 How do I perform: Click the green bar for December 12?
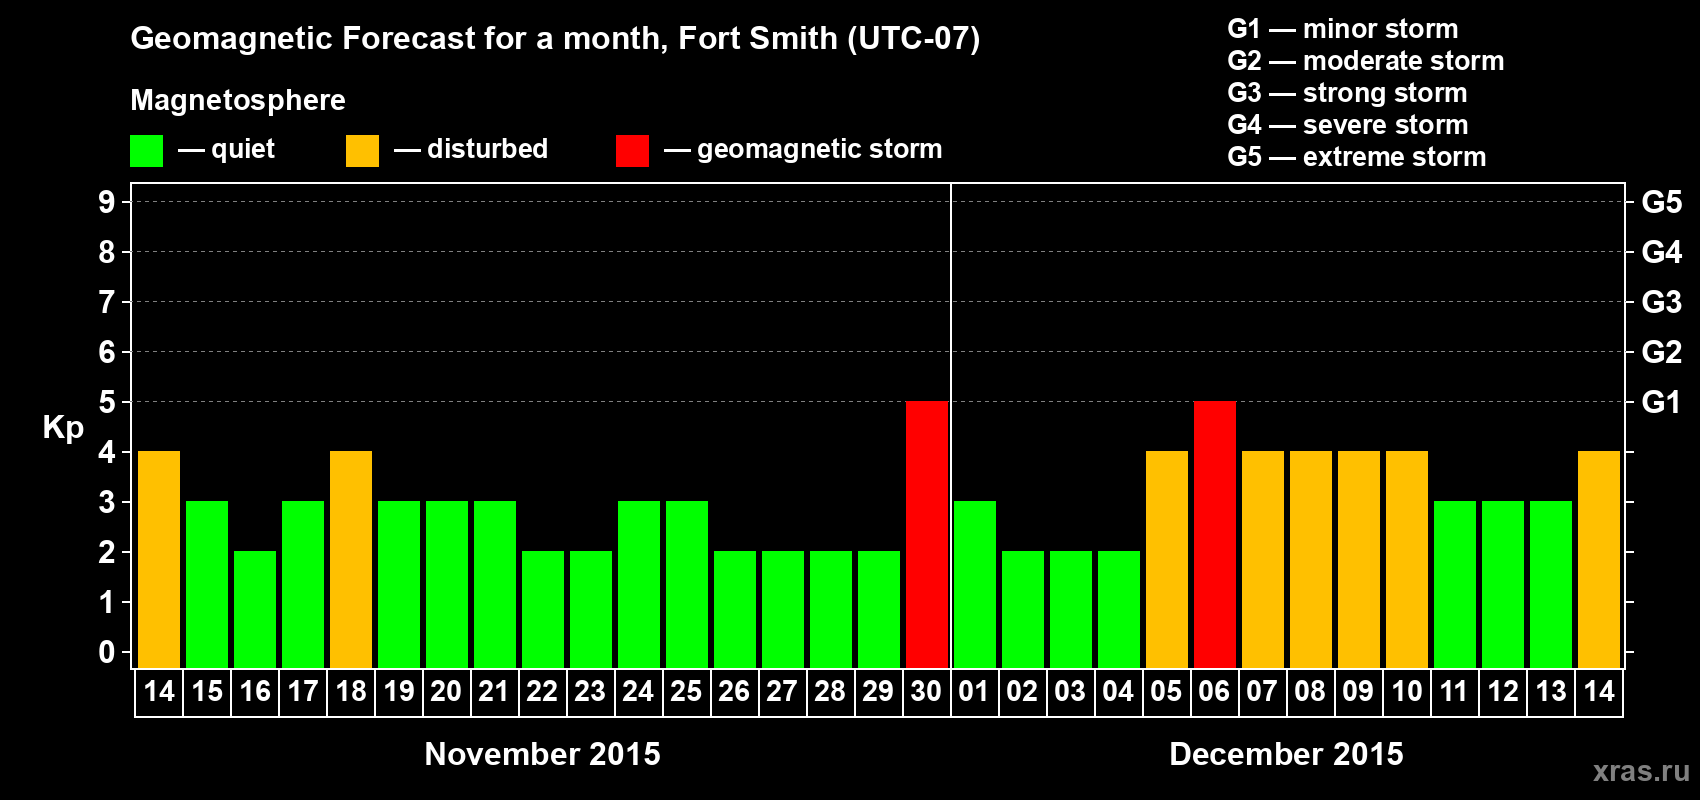(x=1503, y=584)
